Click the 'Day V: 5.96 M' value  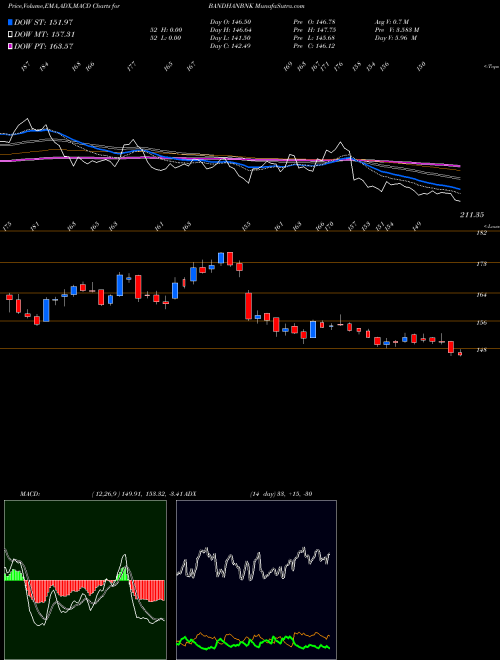tap(396, 38)
